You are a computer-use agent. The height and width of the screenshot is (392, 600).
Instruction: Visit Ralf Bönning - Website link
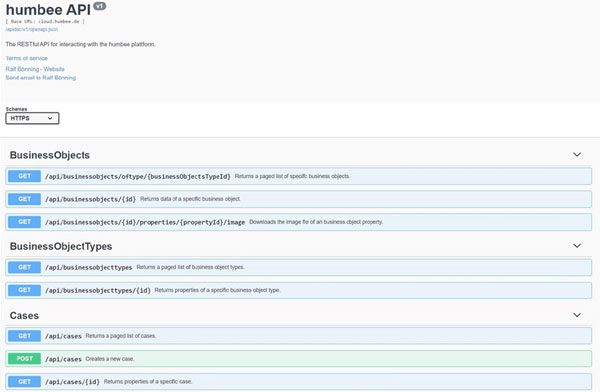point(35,69)
